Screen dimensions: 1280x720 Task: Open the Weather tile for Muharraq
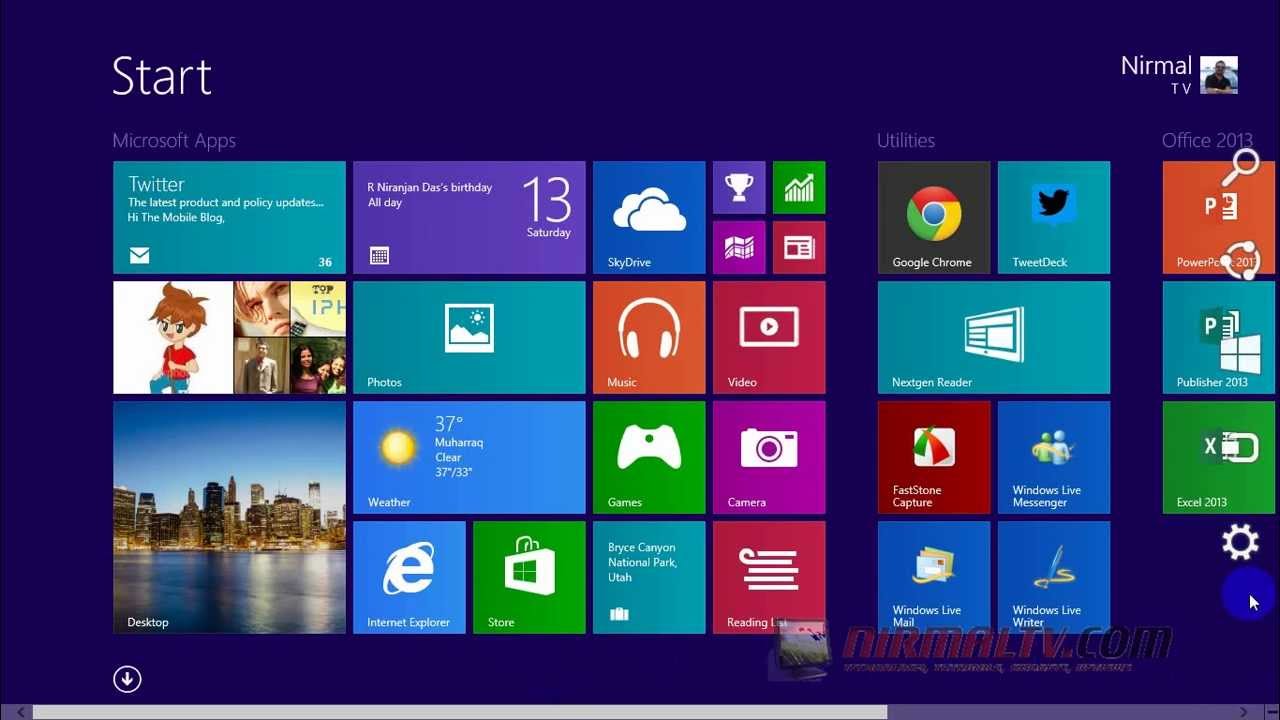[469, 457]
